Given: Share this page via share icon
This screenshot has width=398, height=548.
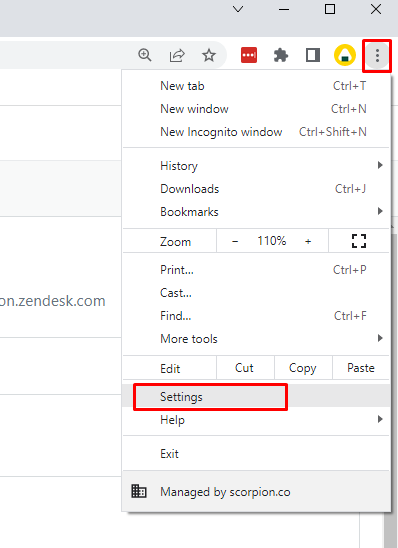Looking at the screenshot, I should (177, 55).
